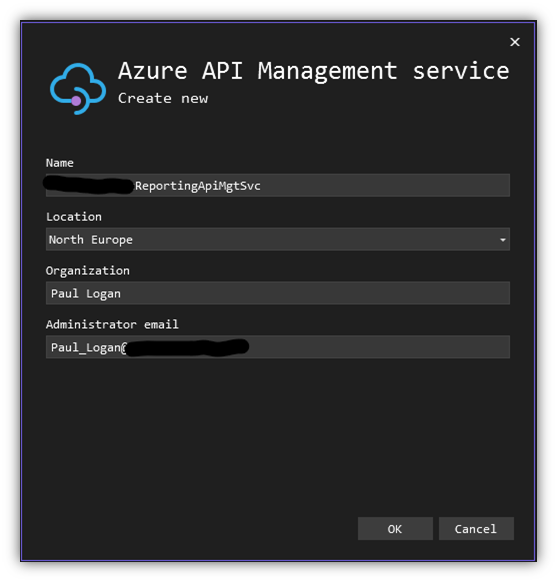
Task: Click the redacted prefix in Name field
Action: coord(88,186)
